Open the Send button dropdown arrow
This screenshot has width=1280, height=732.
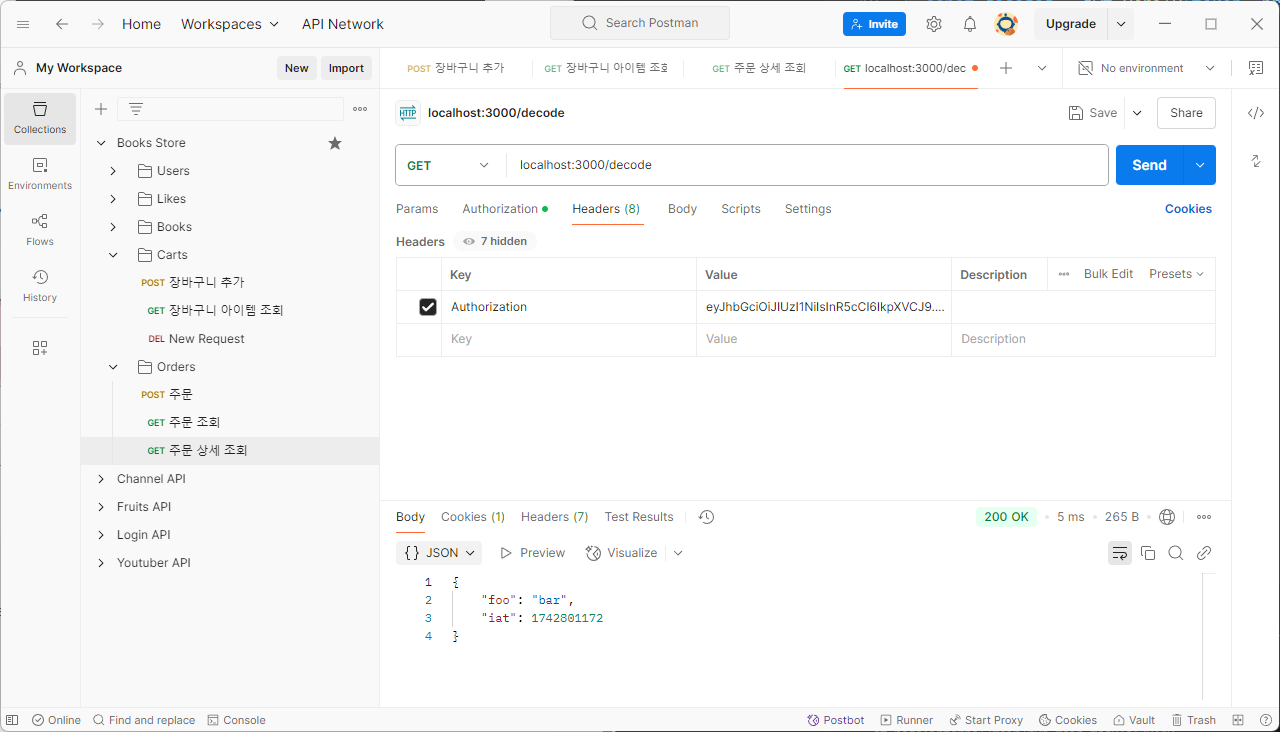(x=1200, y=165)
